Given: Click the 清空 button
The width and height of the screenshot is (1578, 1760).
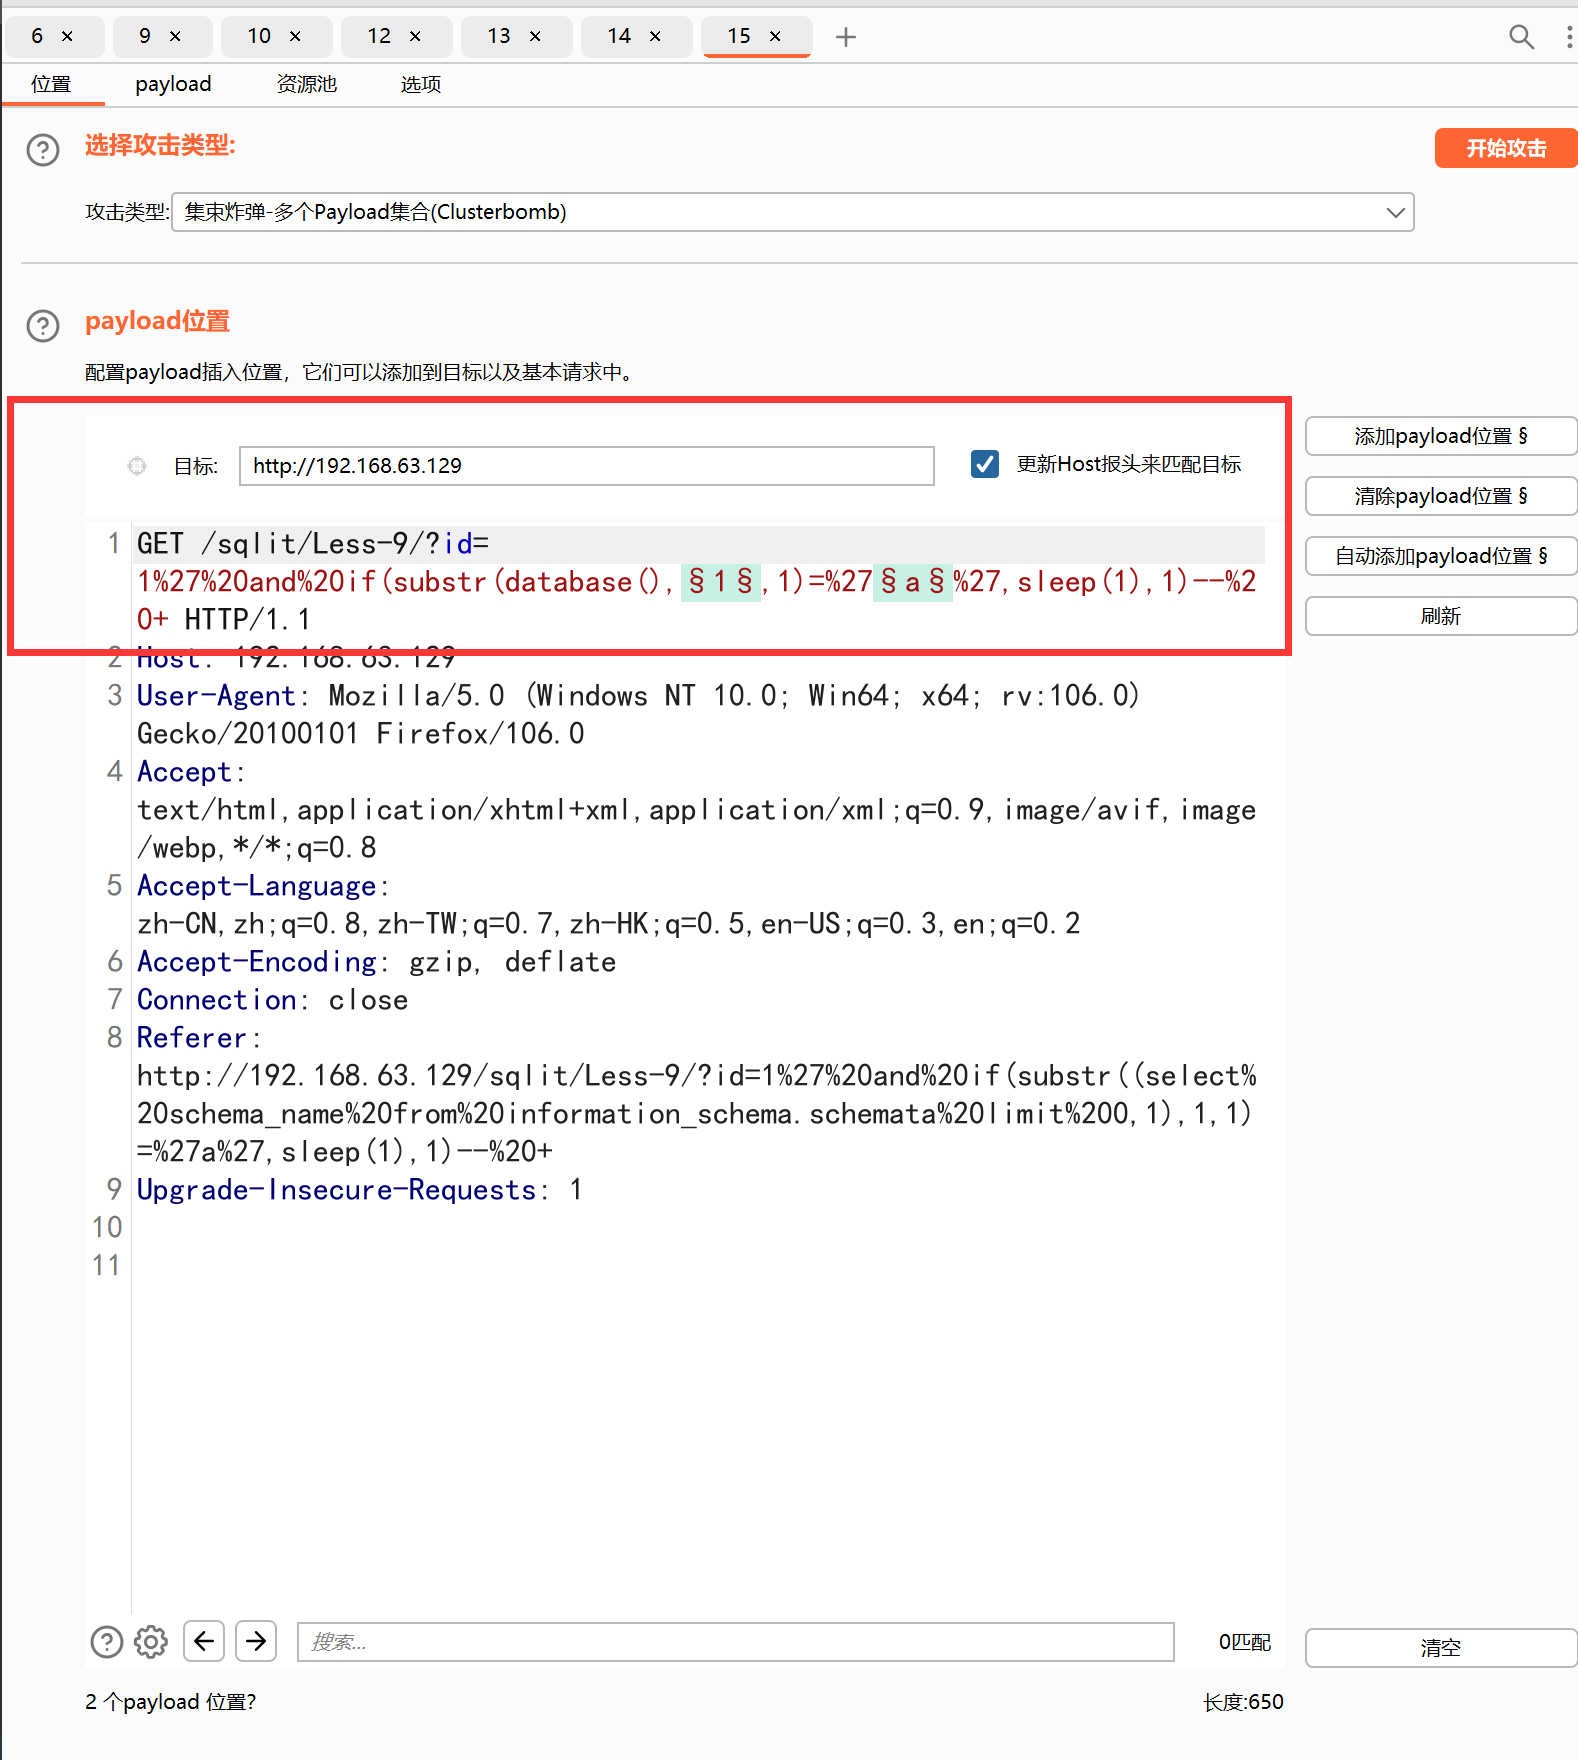Looking at the screenshot, I should point(1441,1648).
